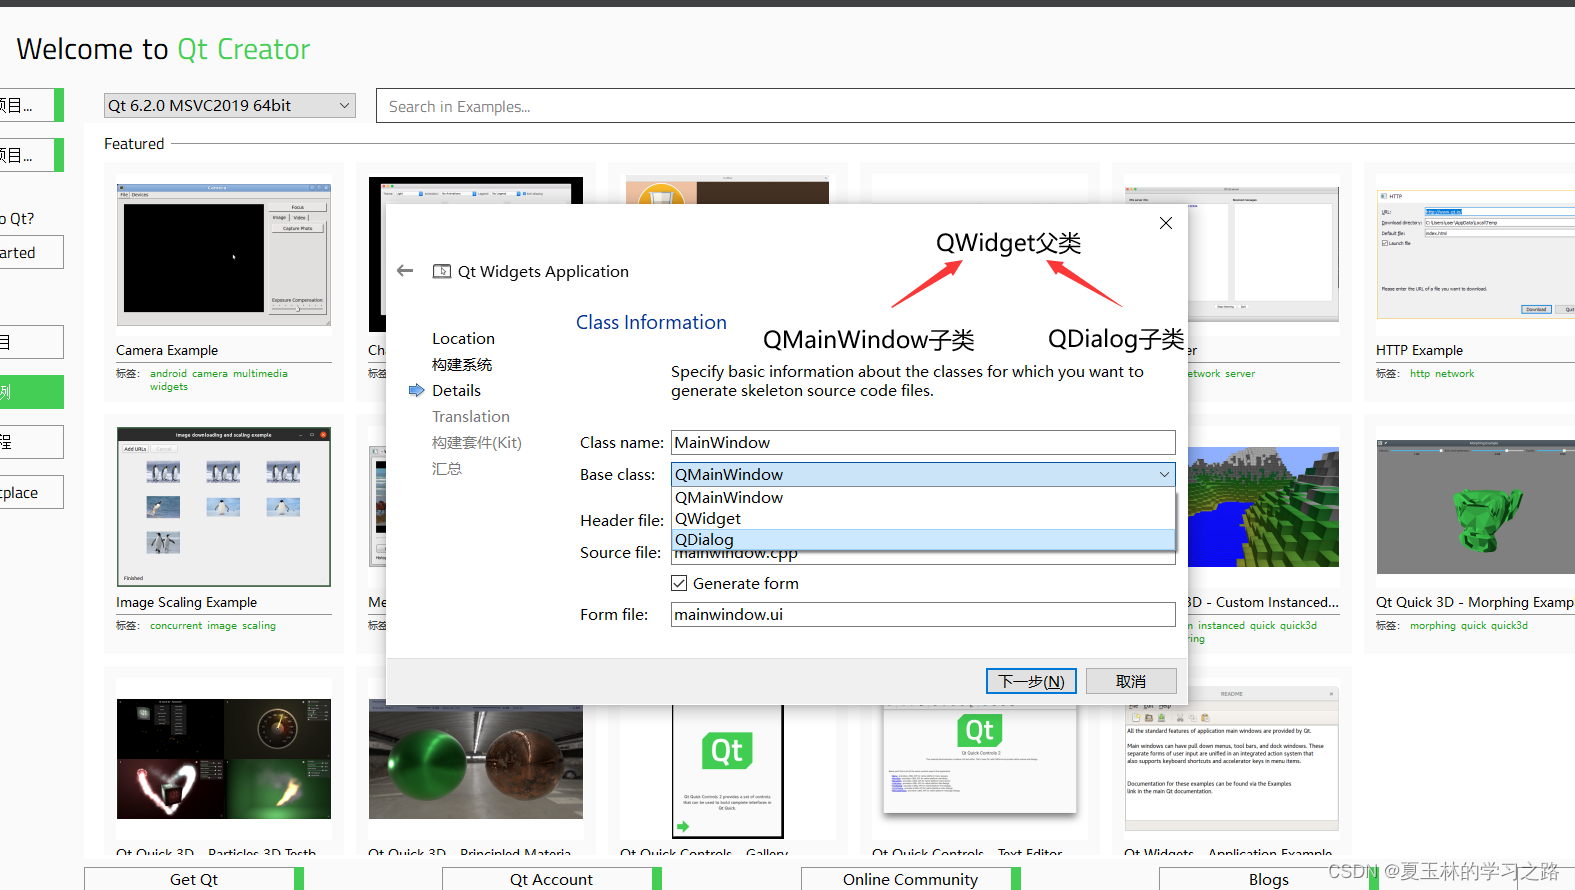Screen dimensions: 1575x890
Task: Click the back arrow in the wizard dialog
Action: [405, 271]
